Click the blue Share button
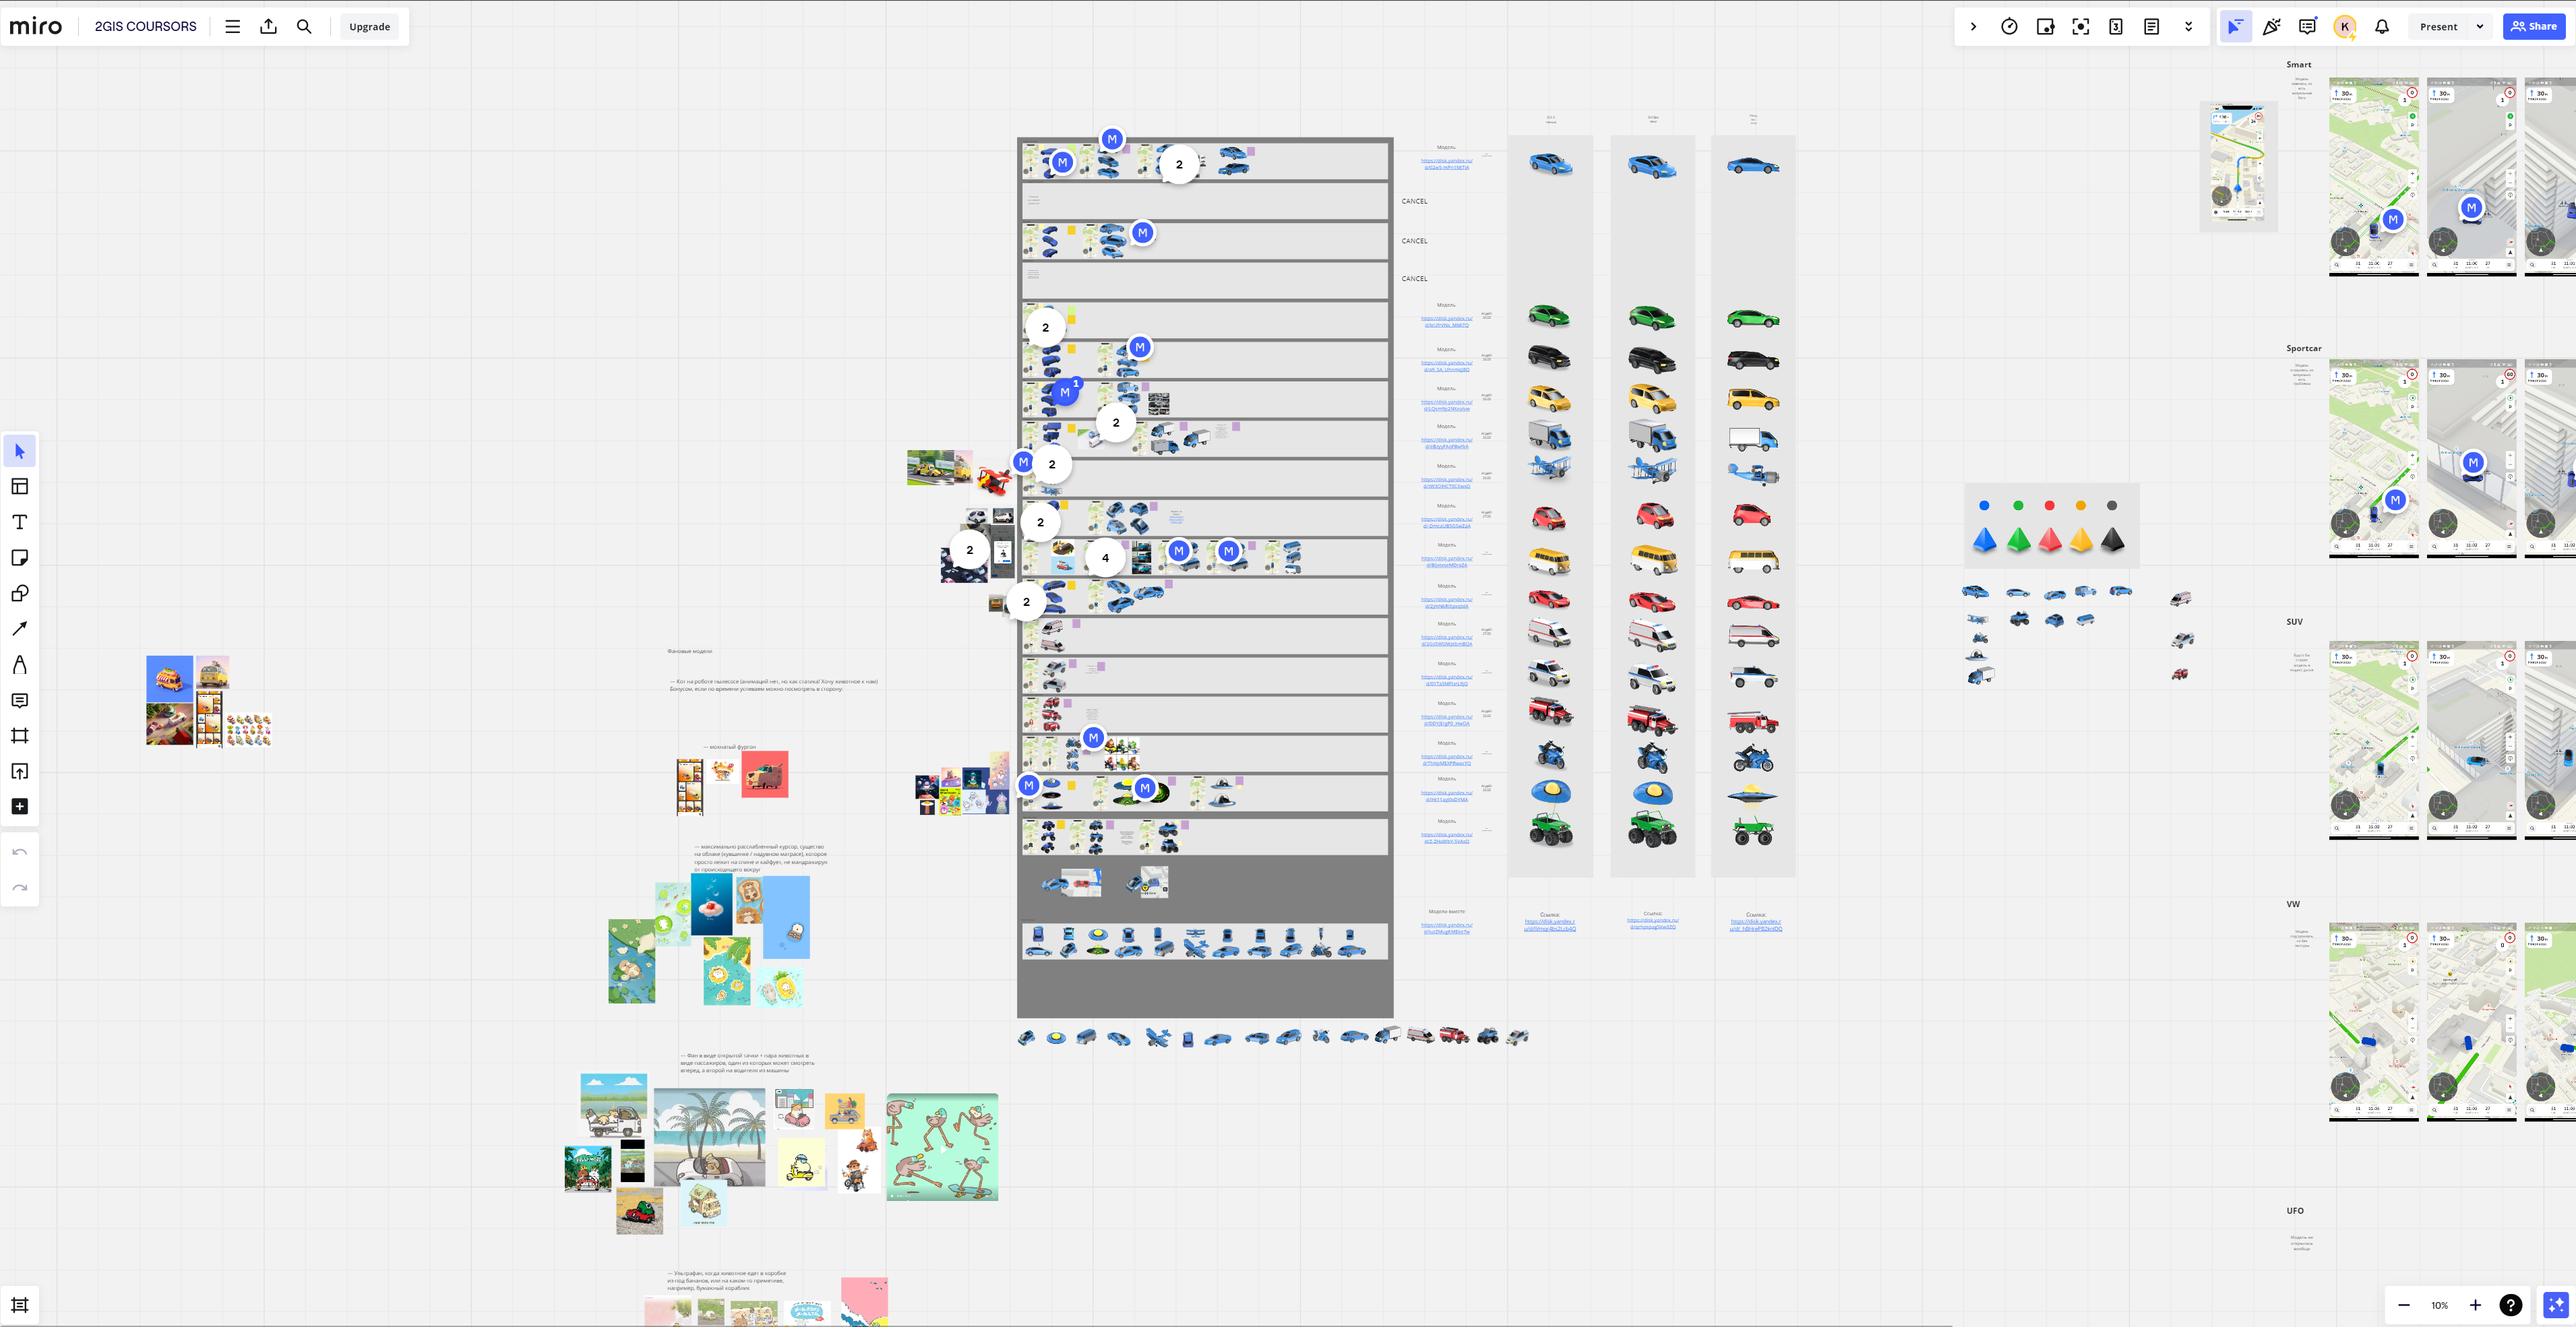Viewport: 2576px width, 1327px height. (2534, 27)
